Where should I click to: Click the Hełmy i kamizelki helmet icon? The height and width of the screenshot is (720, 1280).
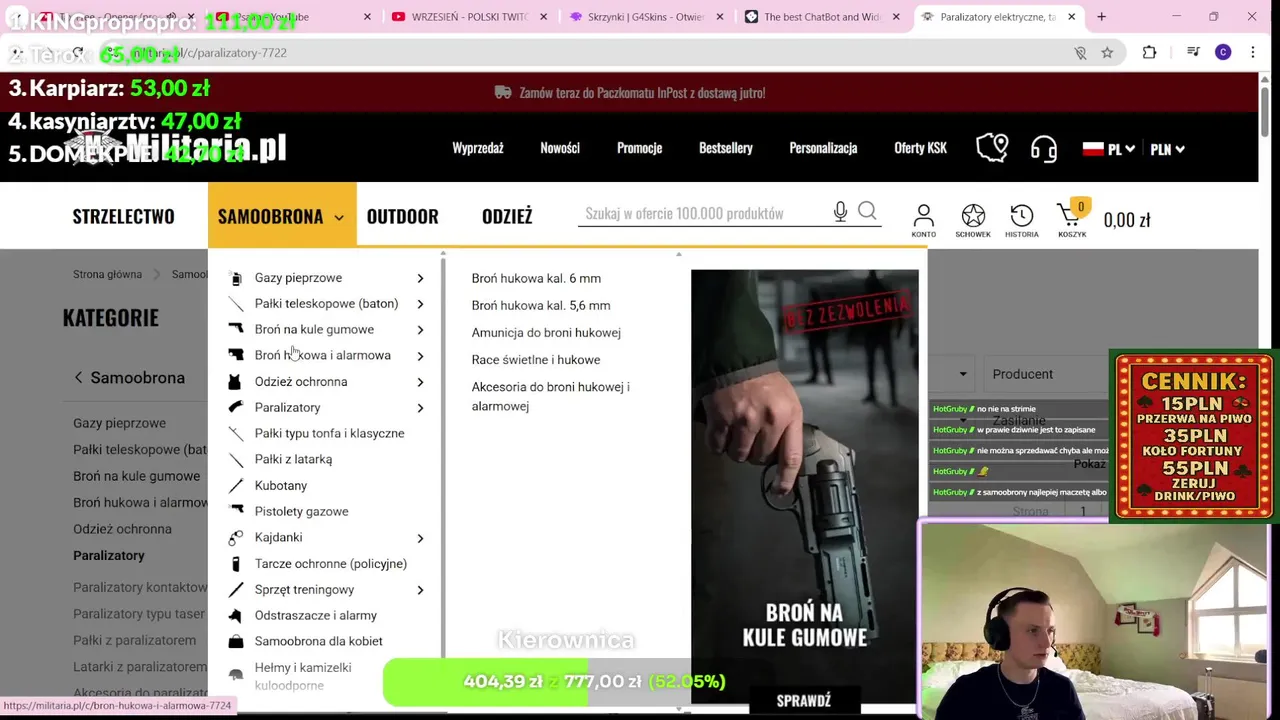pyautogui.click(x=236, y=675)
